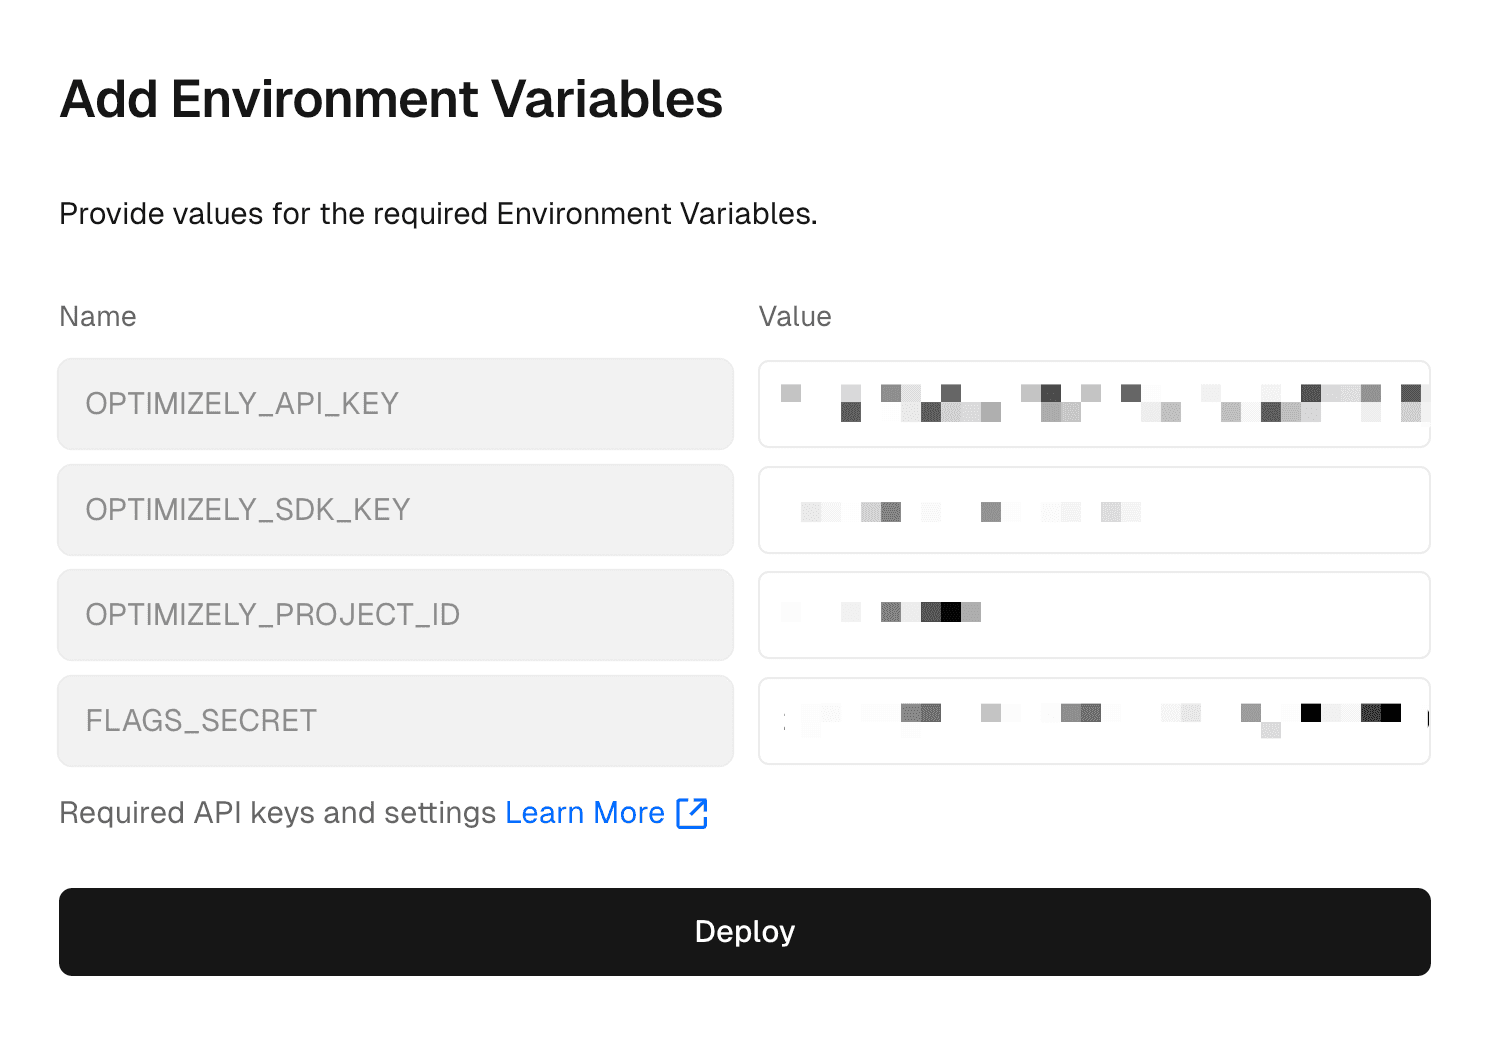Image resolution: width=1488 pixels, height=1040 pixels.
Task: Open the Learn More link
Action: pyautogui.click(x=584, y=813)
